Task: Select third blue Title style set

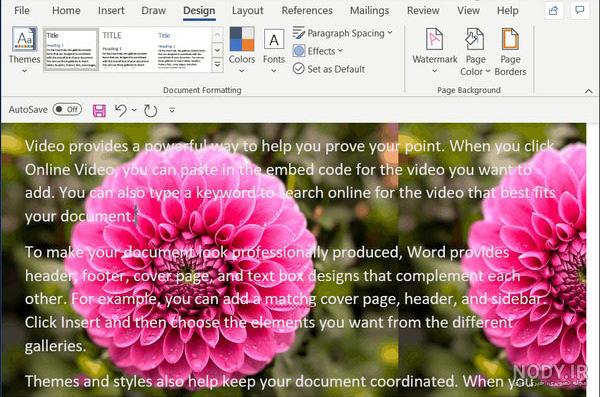Action: (x=183, y=50)
